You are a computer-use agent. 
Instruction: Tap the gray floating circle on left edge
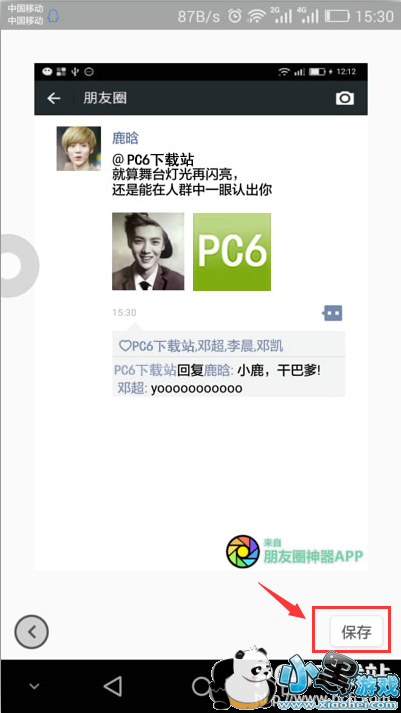[17, 266]
